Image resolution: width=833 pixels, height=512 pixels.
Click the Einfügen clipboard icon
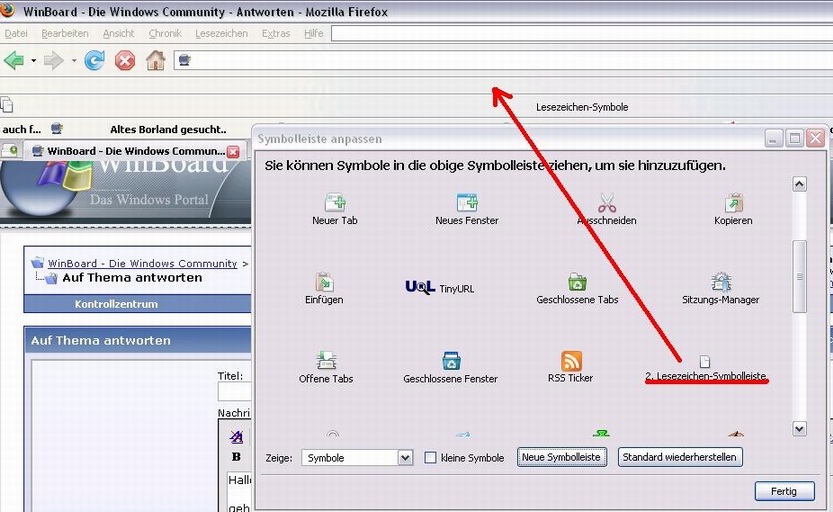(324, 282)
